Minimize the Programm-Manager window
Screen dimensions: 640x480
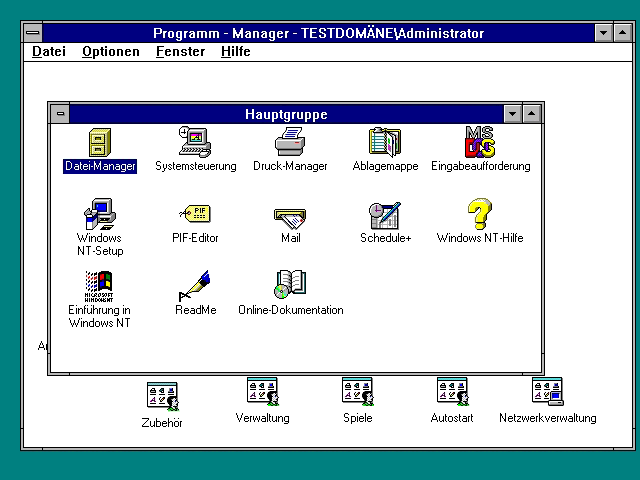tap(604, 33)
